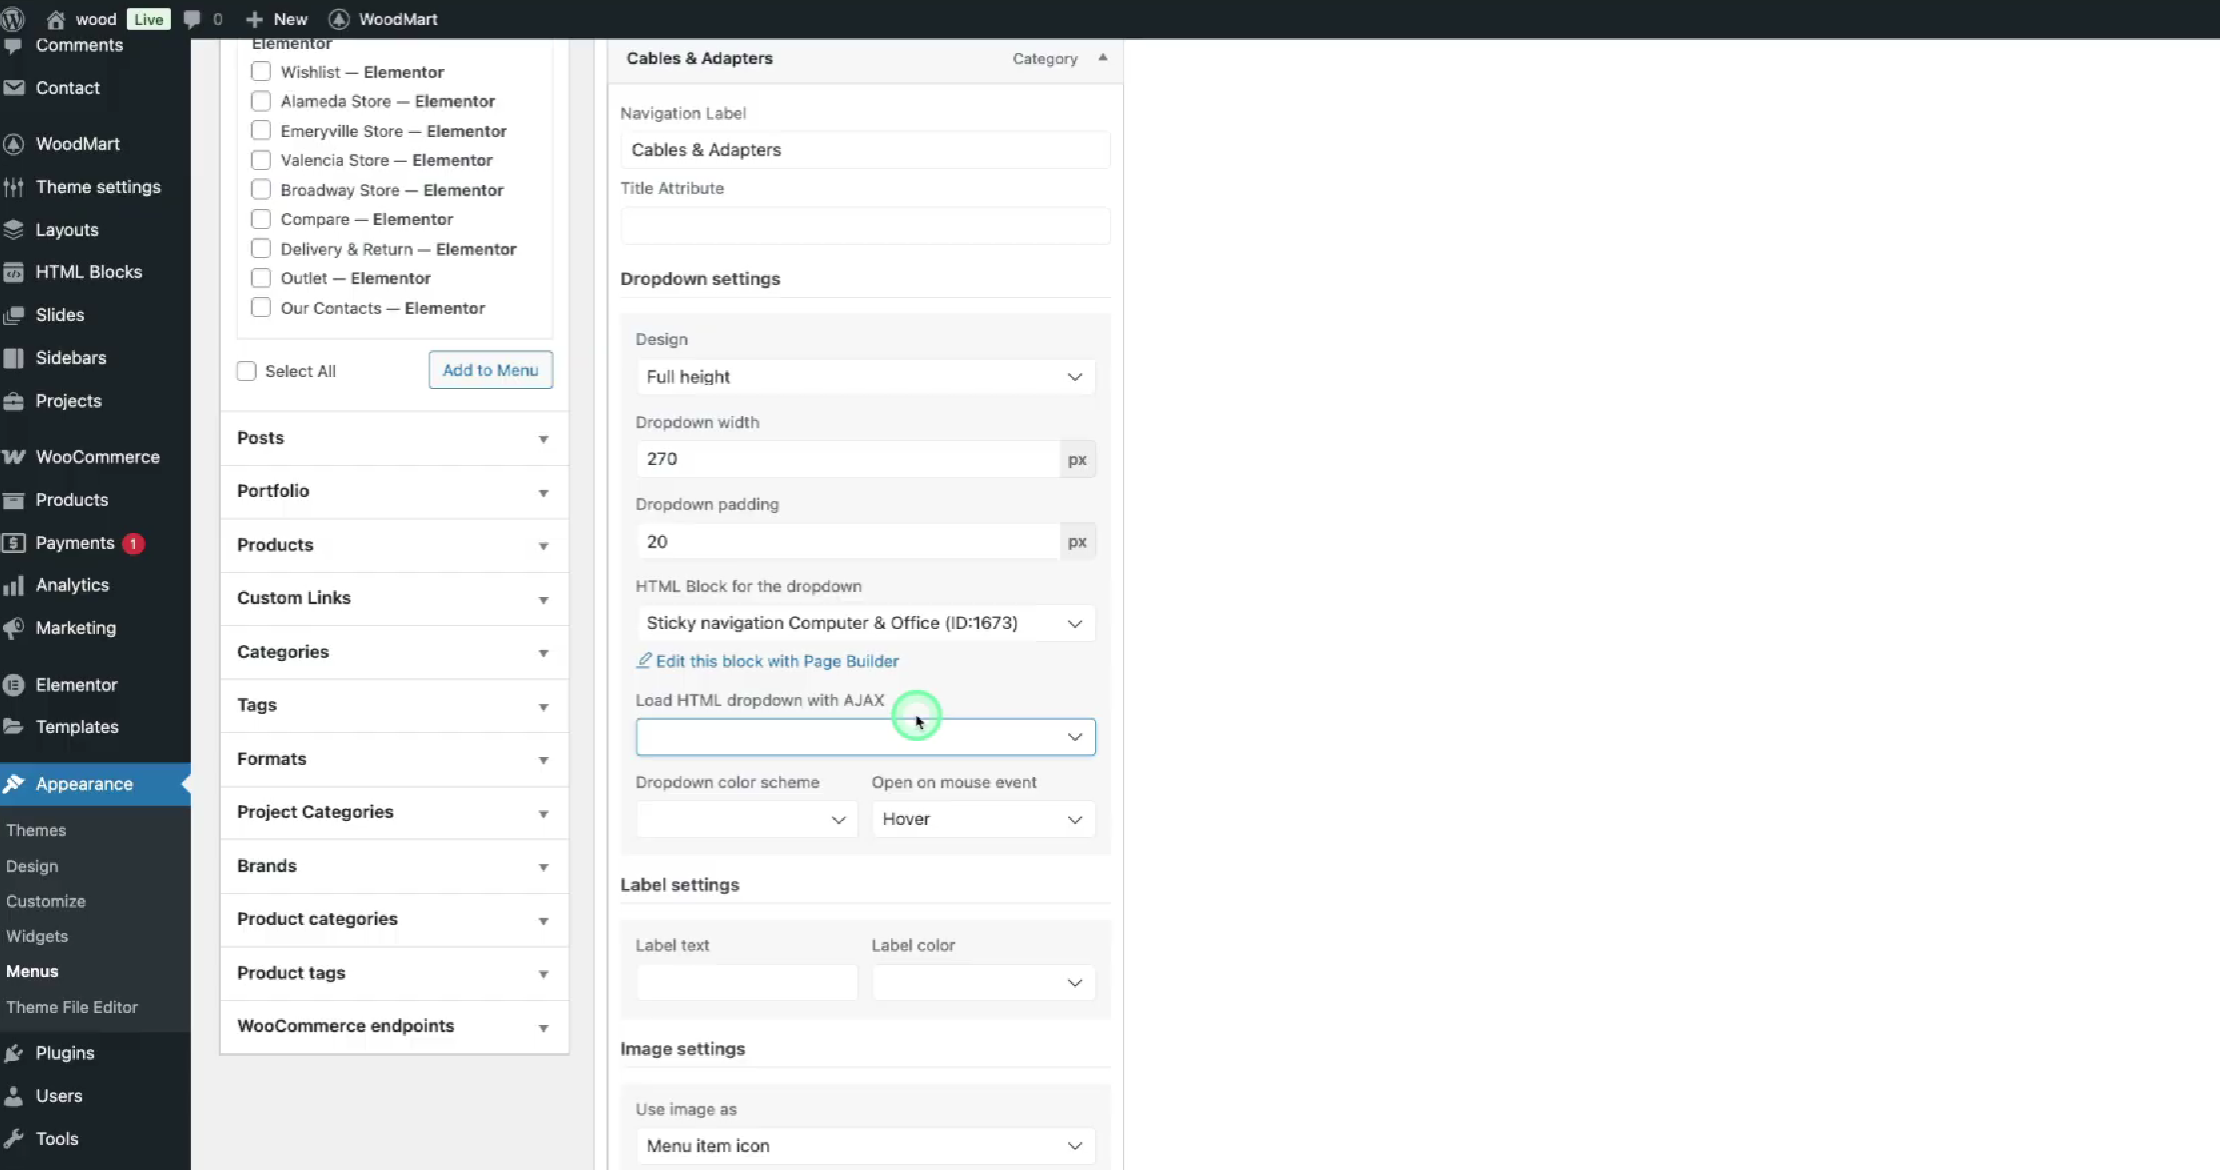The height and width of the screenshot is (1170, 2220).
Task: Click the Templates sidebar icon
Action: pyautogui.click(x=15, y=727)
